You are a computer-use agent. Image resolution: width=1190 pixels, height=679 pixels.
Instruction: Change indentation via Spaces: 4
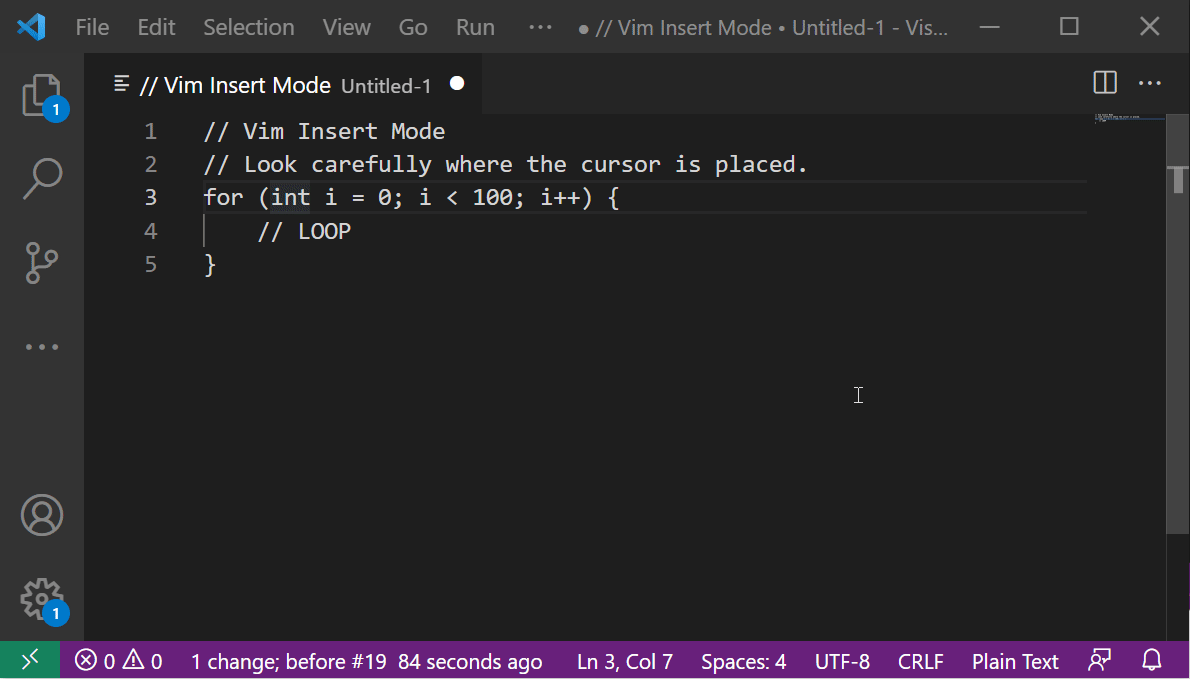744,662
